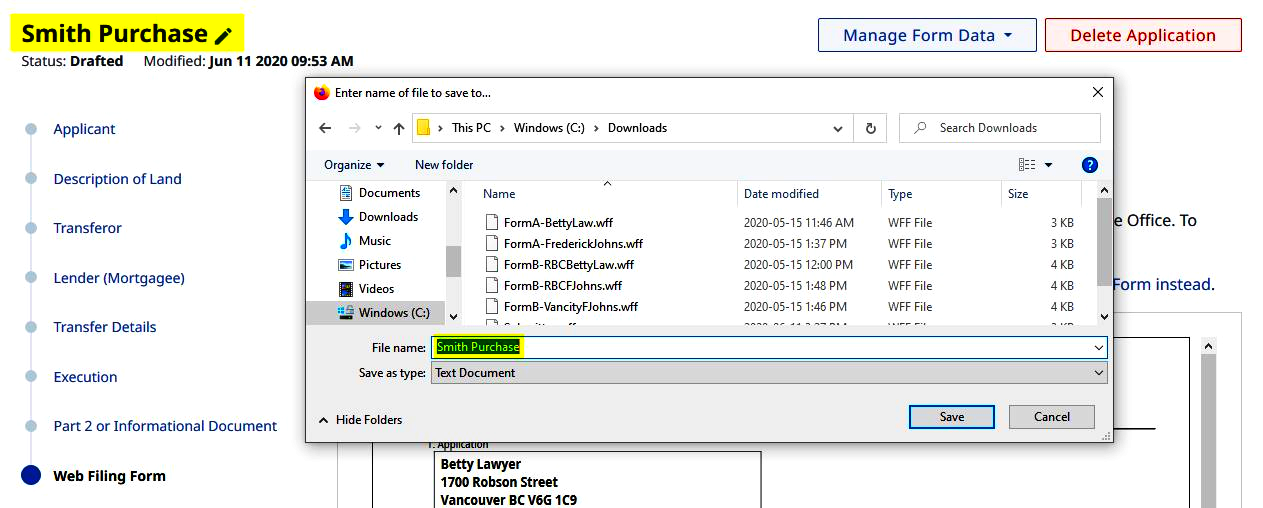Screen dimensions: 1263x508
Task: Click the folder icon in address bar
Action: coord(424,128)
